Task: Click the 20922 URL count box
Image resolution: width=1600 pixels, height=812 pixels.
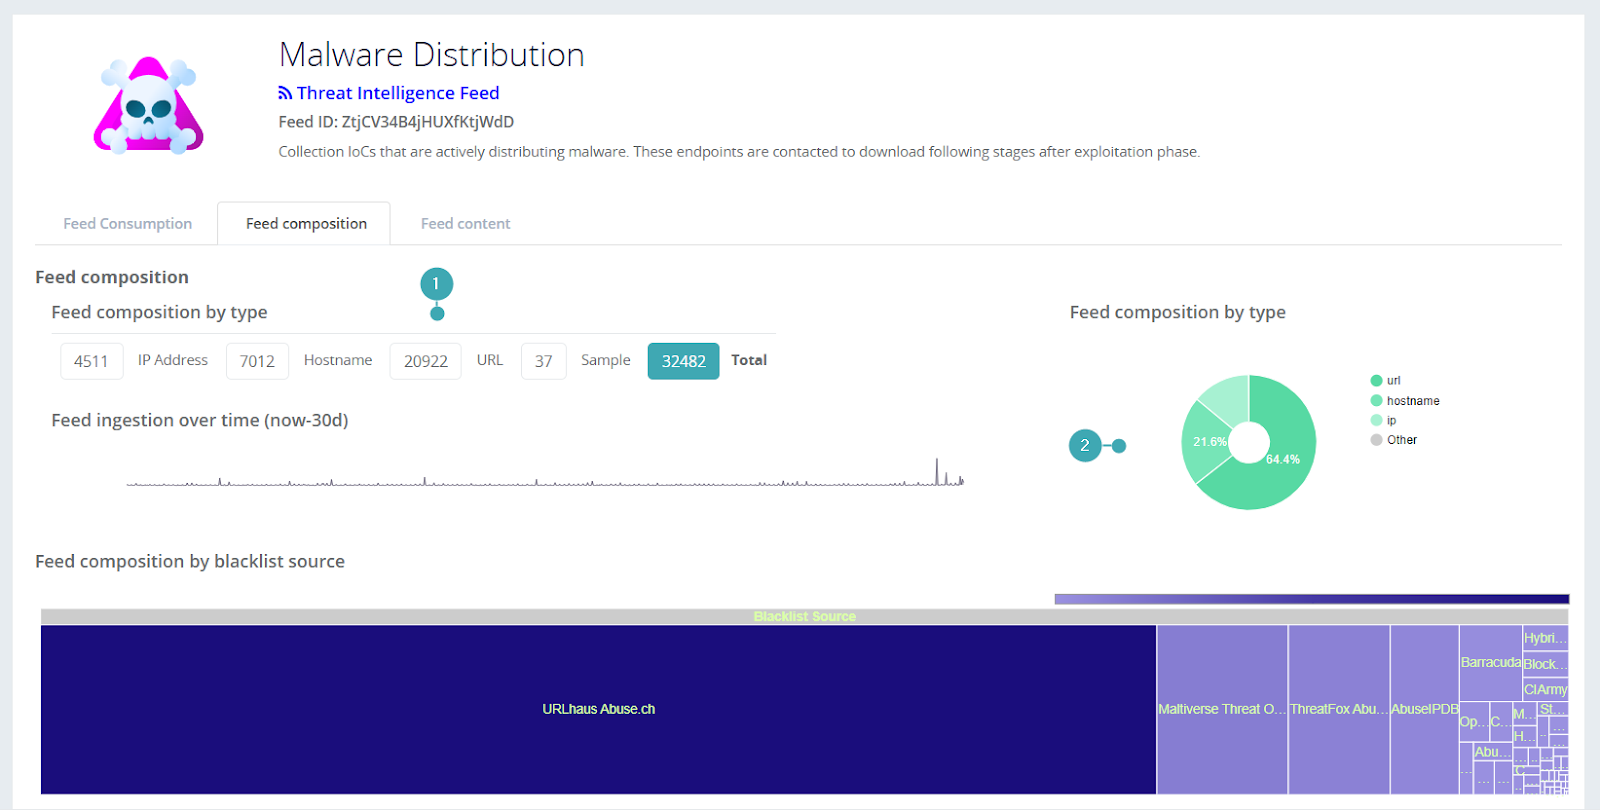Action: pyautogui.click(x=425, y=361)
